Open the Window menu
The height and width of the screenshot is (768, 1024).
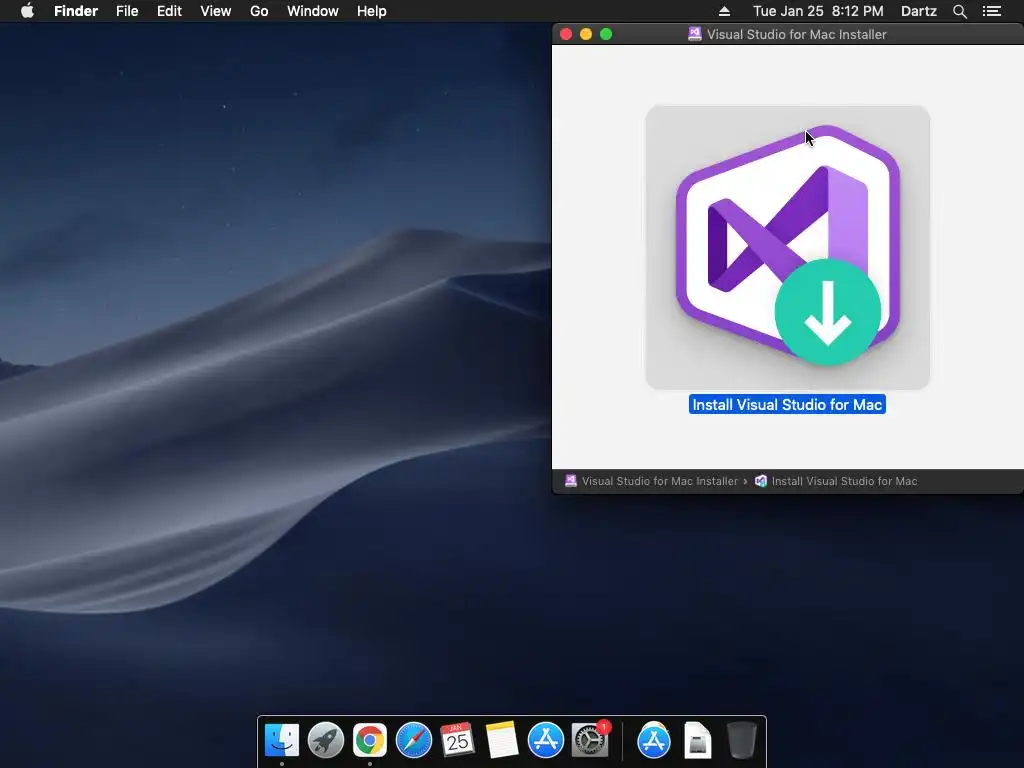(313, 11)
